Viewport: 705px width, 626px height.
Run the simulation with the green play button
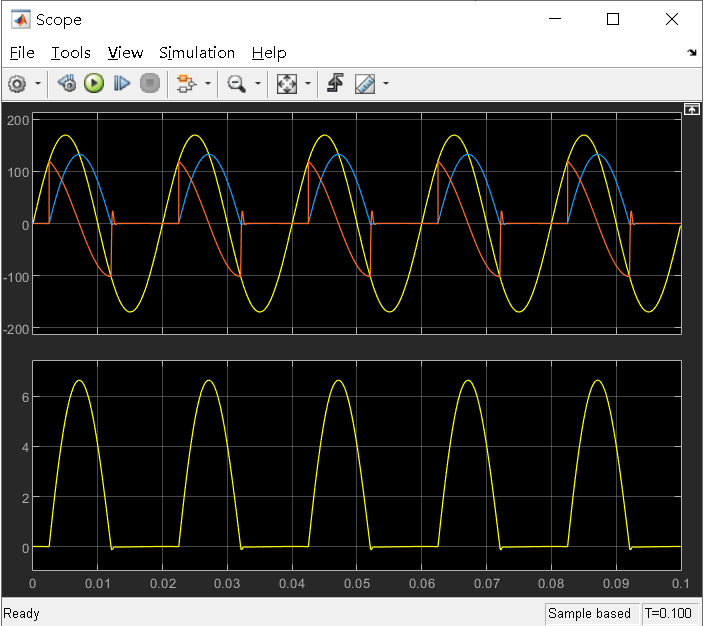(94, 84)
